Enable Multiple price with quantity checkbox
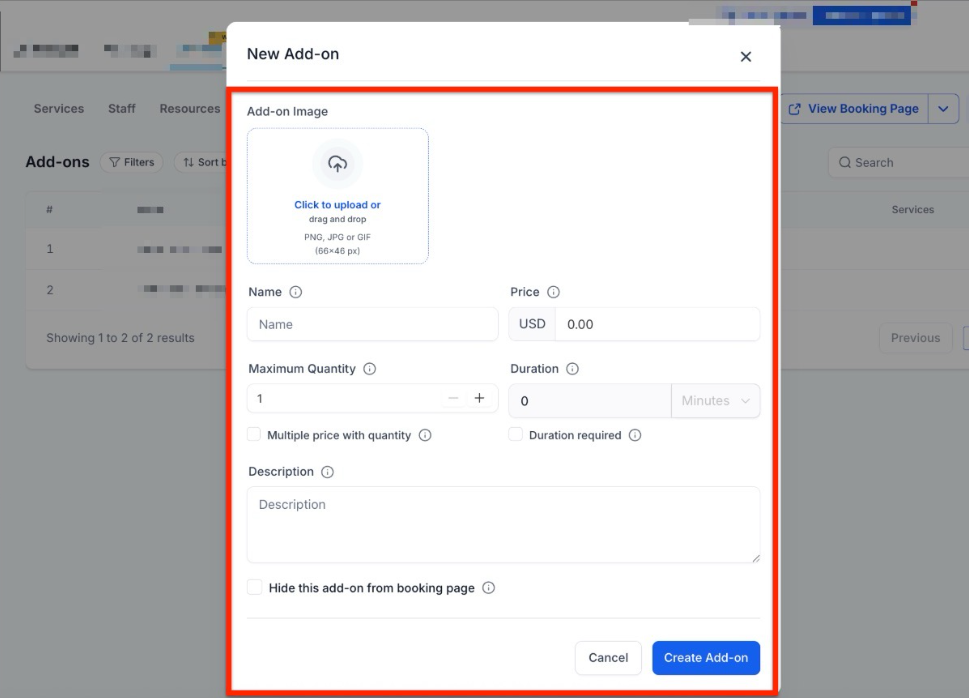970x698 pixels. [255, 435]
